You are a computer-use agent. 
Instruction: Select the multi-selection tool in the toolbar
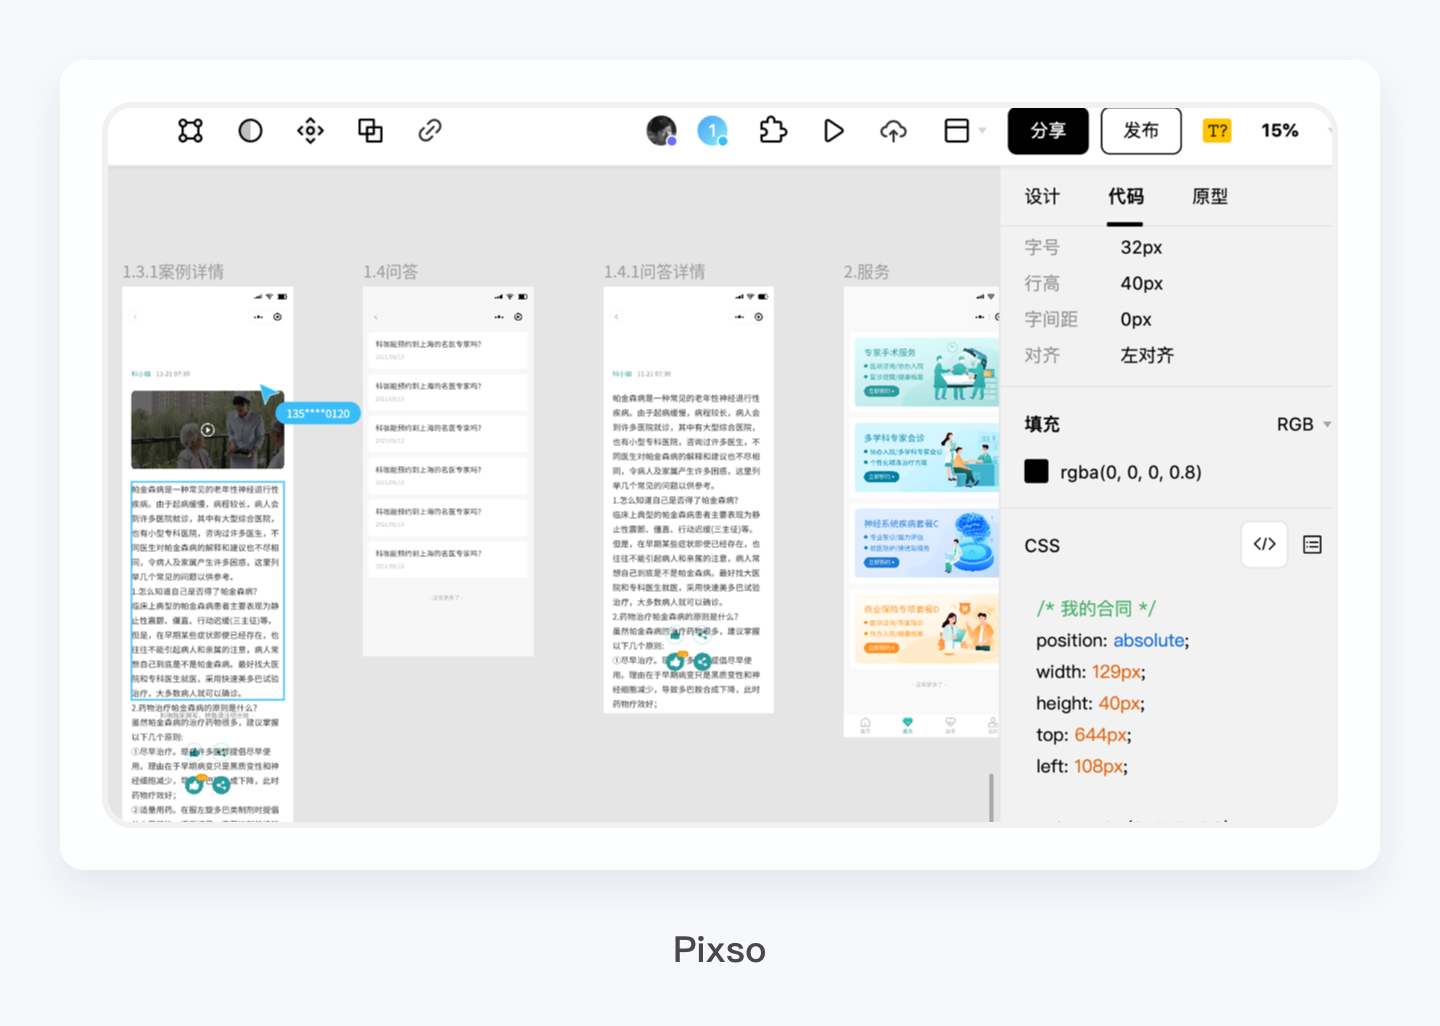tap(189, 131)
